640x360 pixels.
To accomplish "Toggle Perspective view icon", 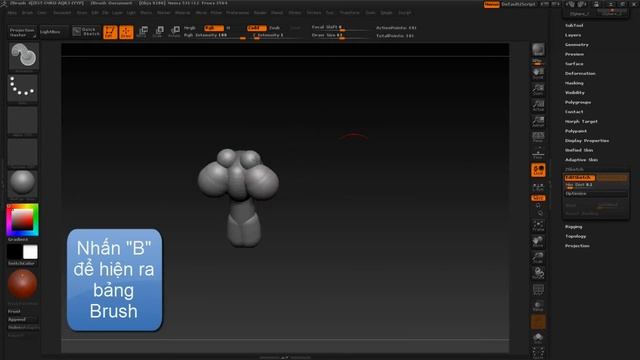I will tap(538, 137).
